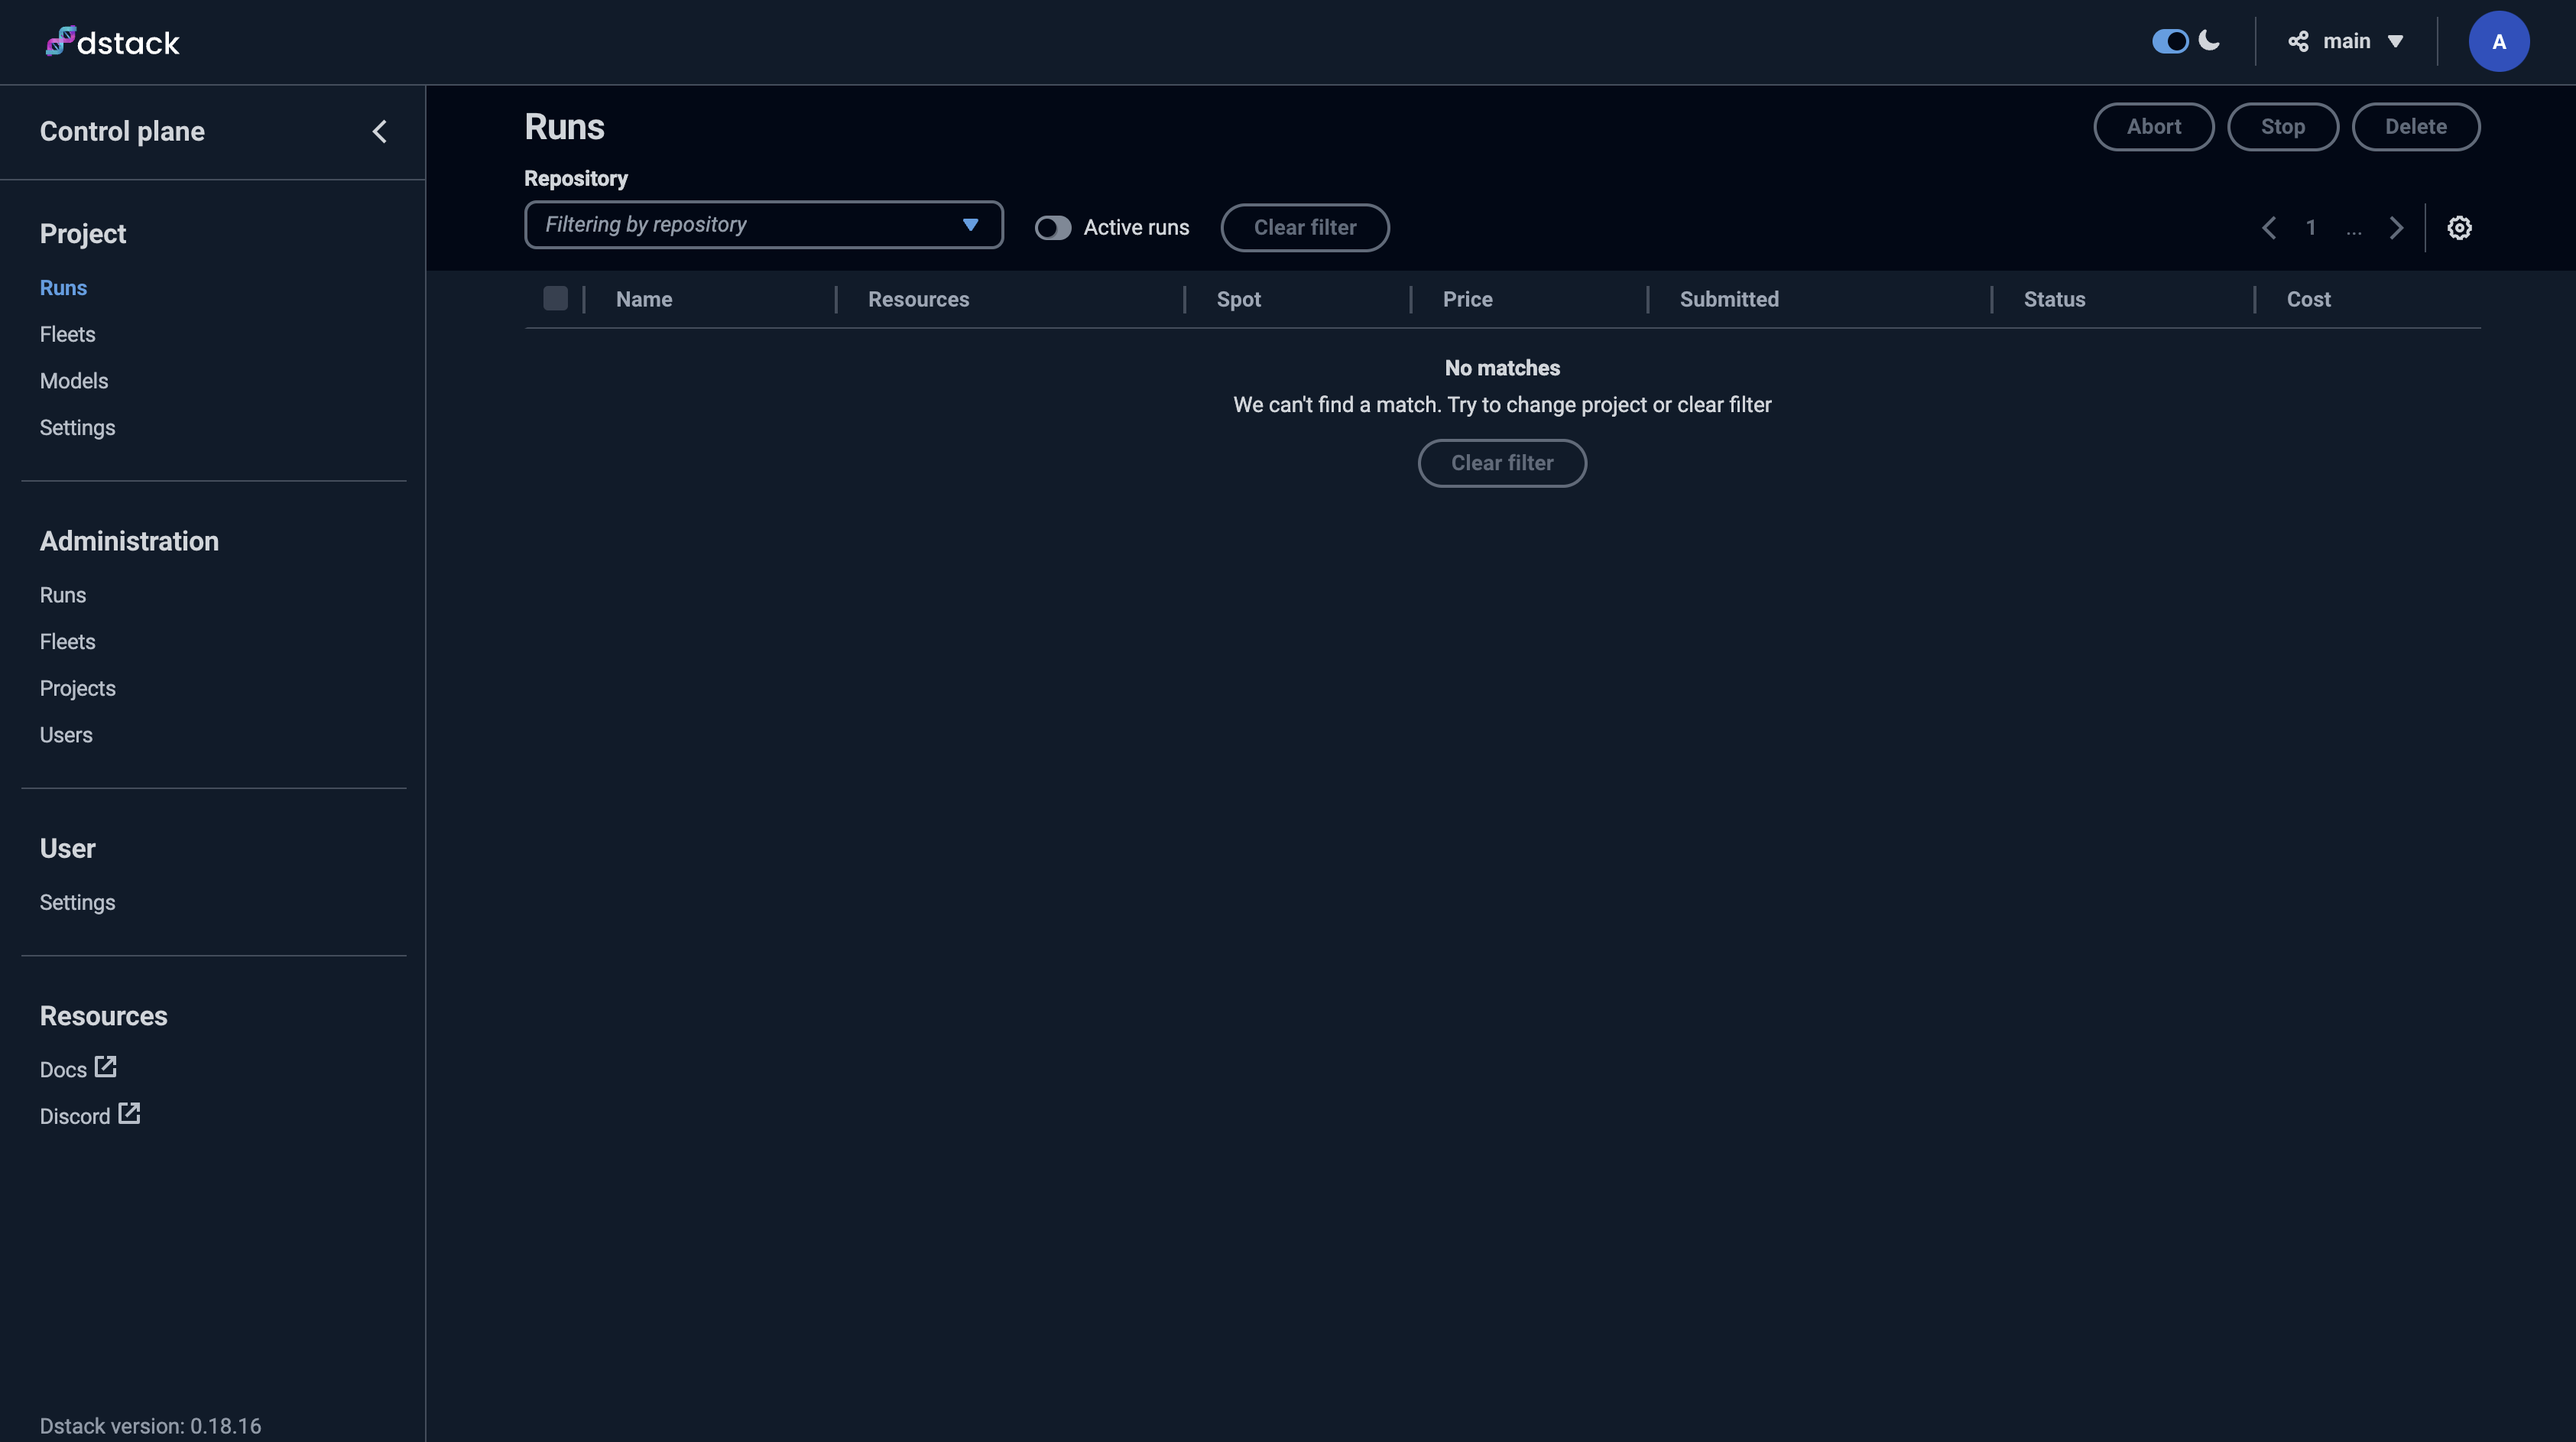Open user avatar A menu
This screenshot has width=2576, height=1442.
pyautogui.click(x=2498, y=41)
